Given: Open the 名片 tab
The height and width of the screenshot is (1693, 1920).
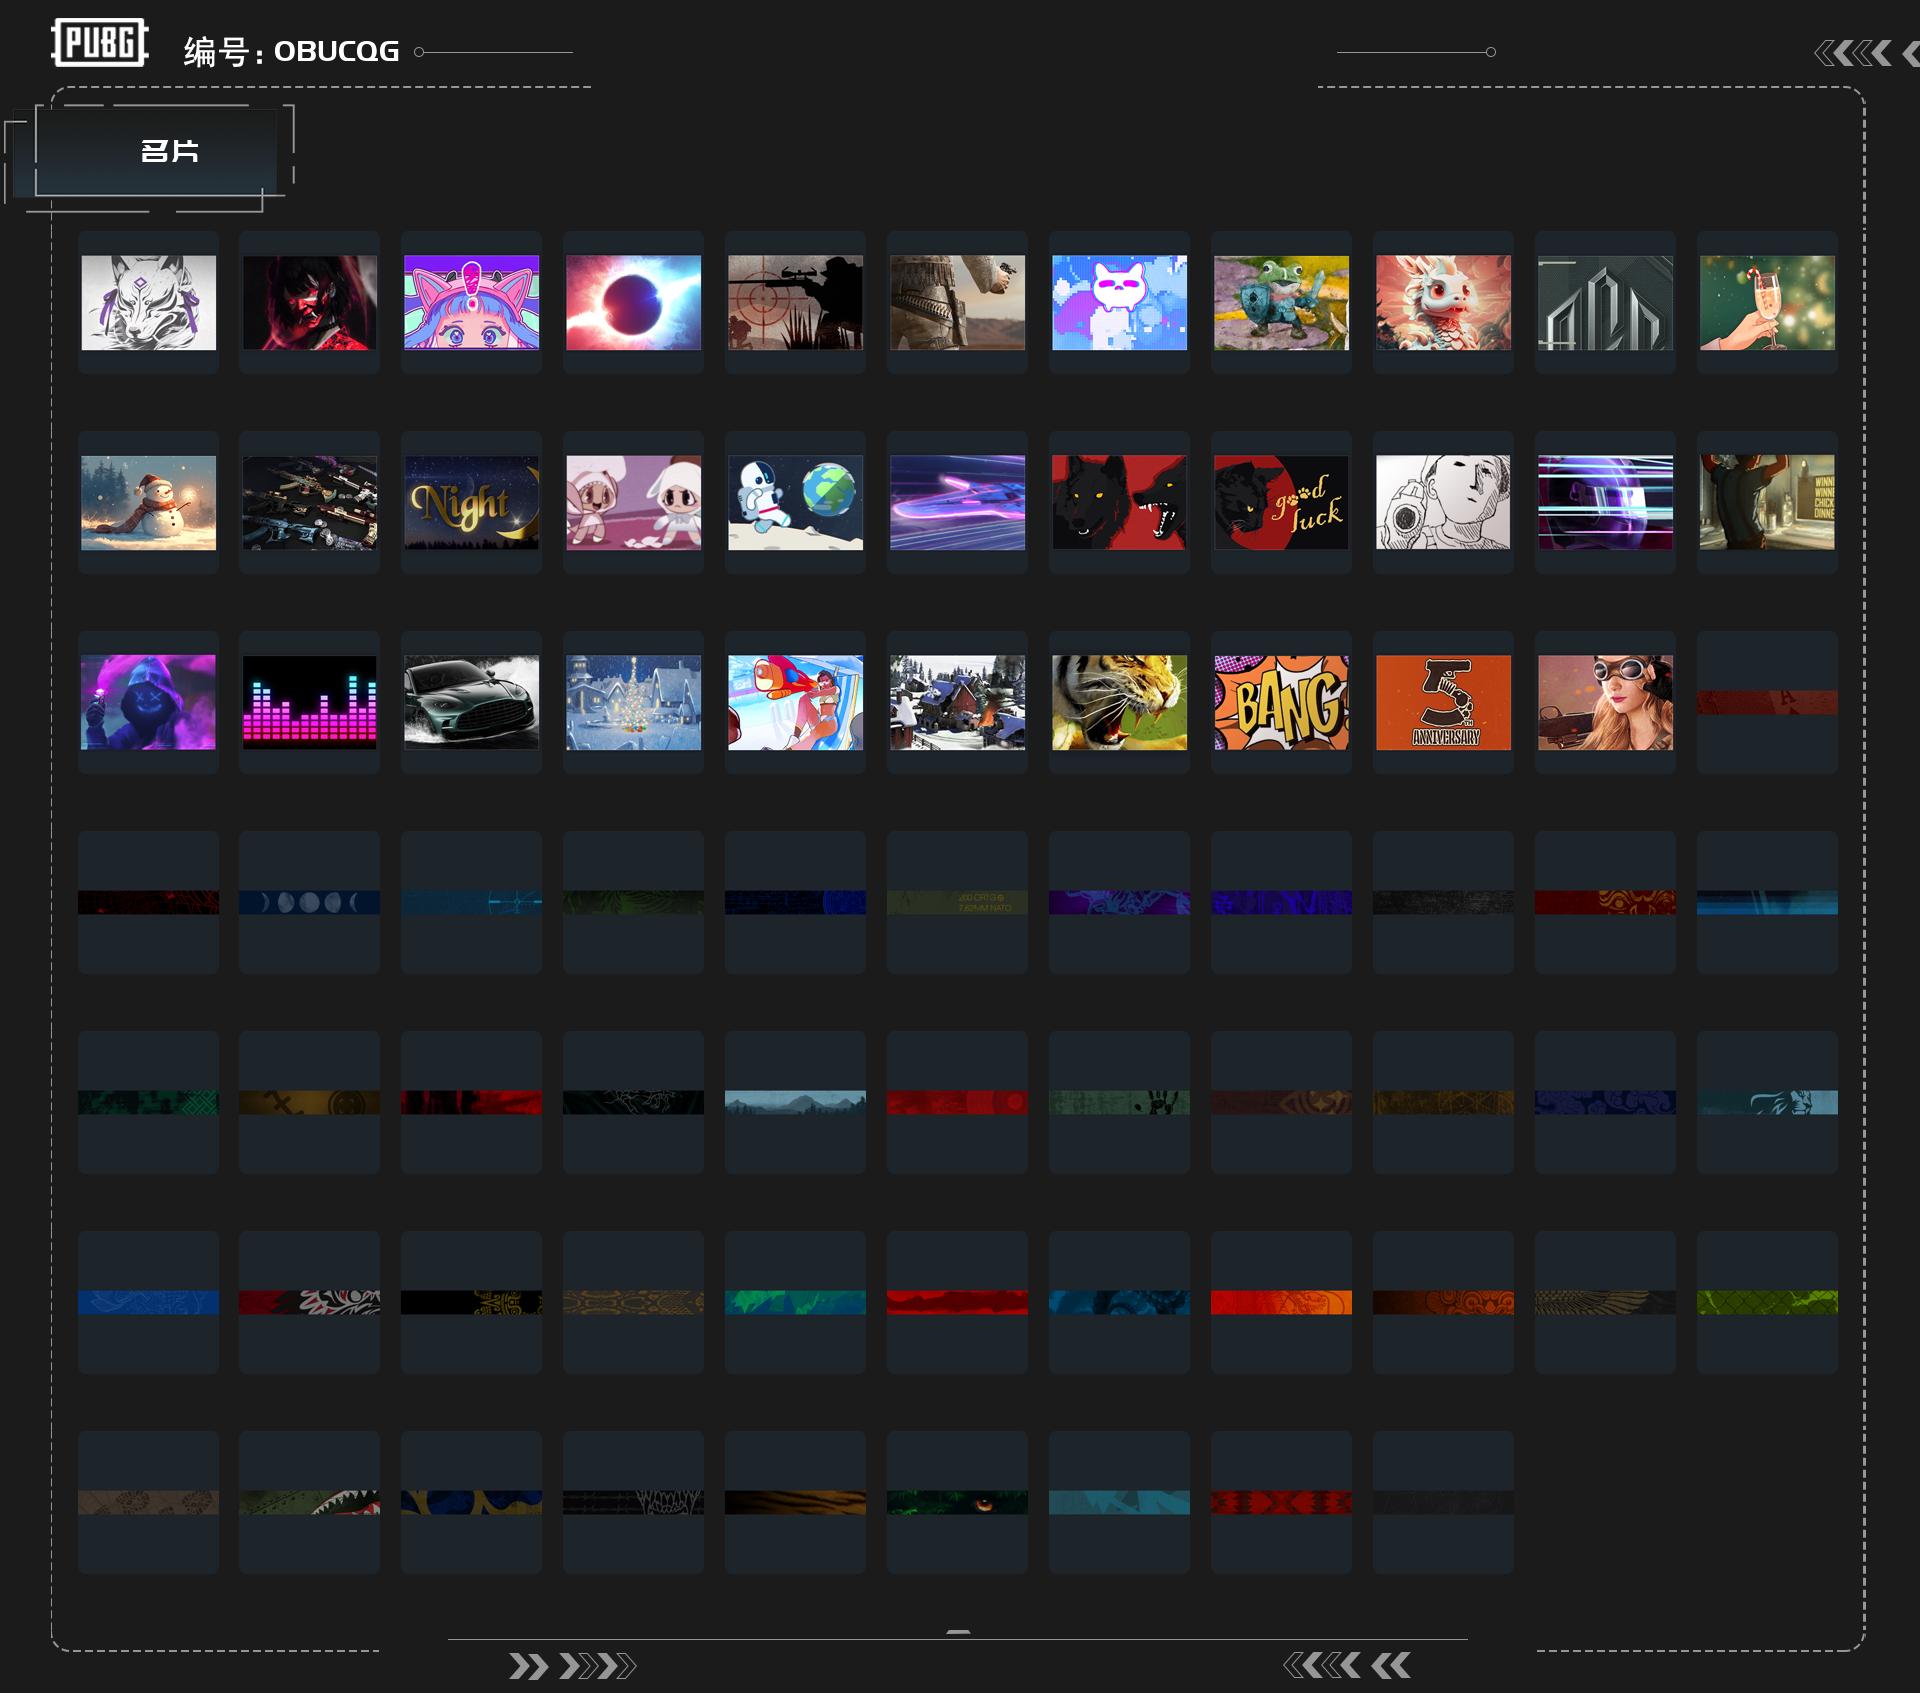Looking at the screenshot, I should (x=156, y=151).
